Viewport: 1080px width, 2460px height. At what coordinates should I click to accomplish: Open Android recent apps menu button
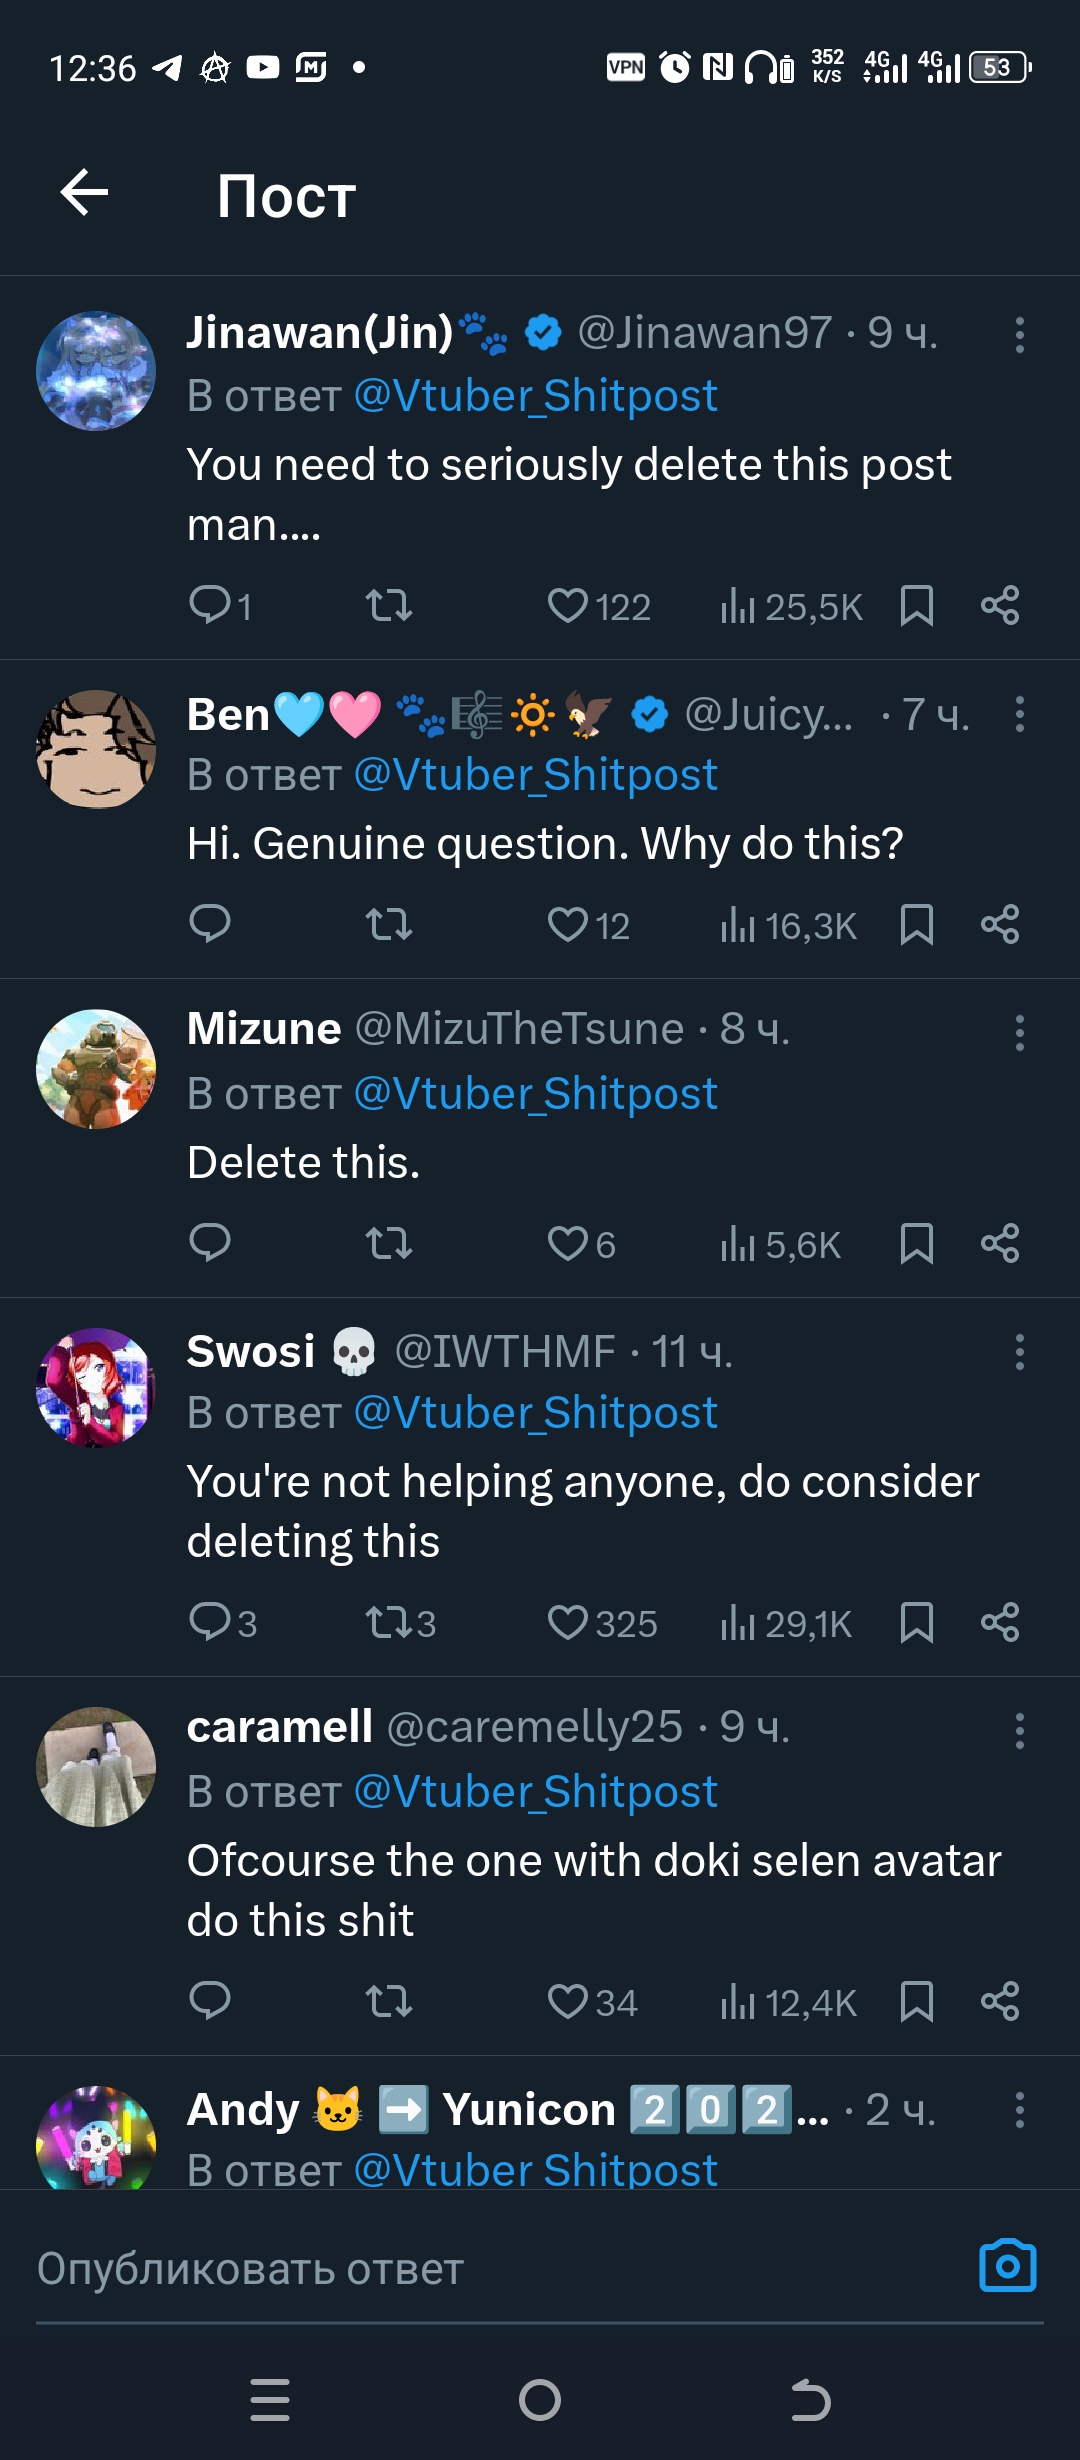[270, 2400]
